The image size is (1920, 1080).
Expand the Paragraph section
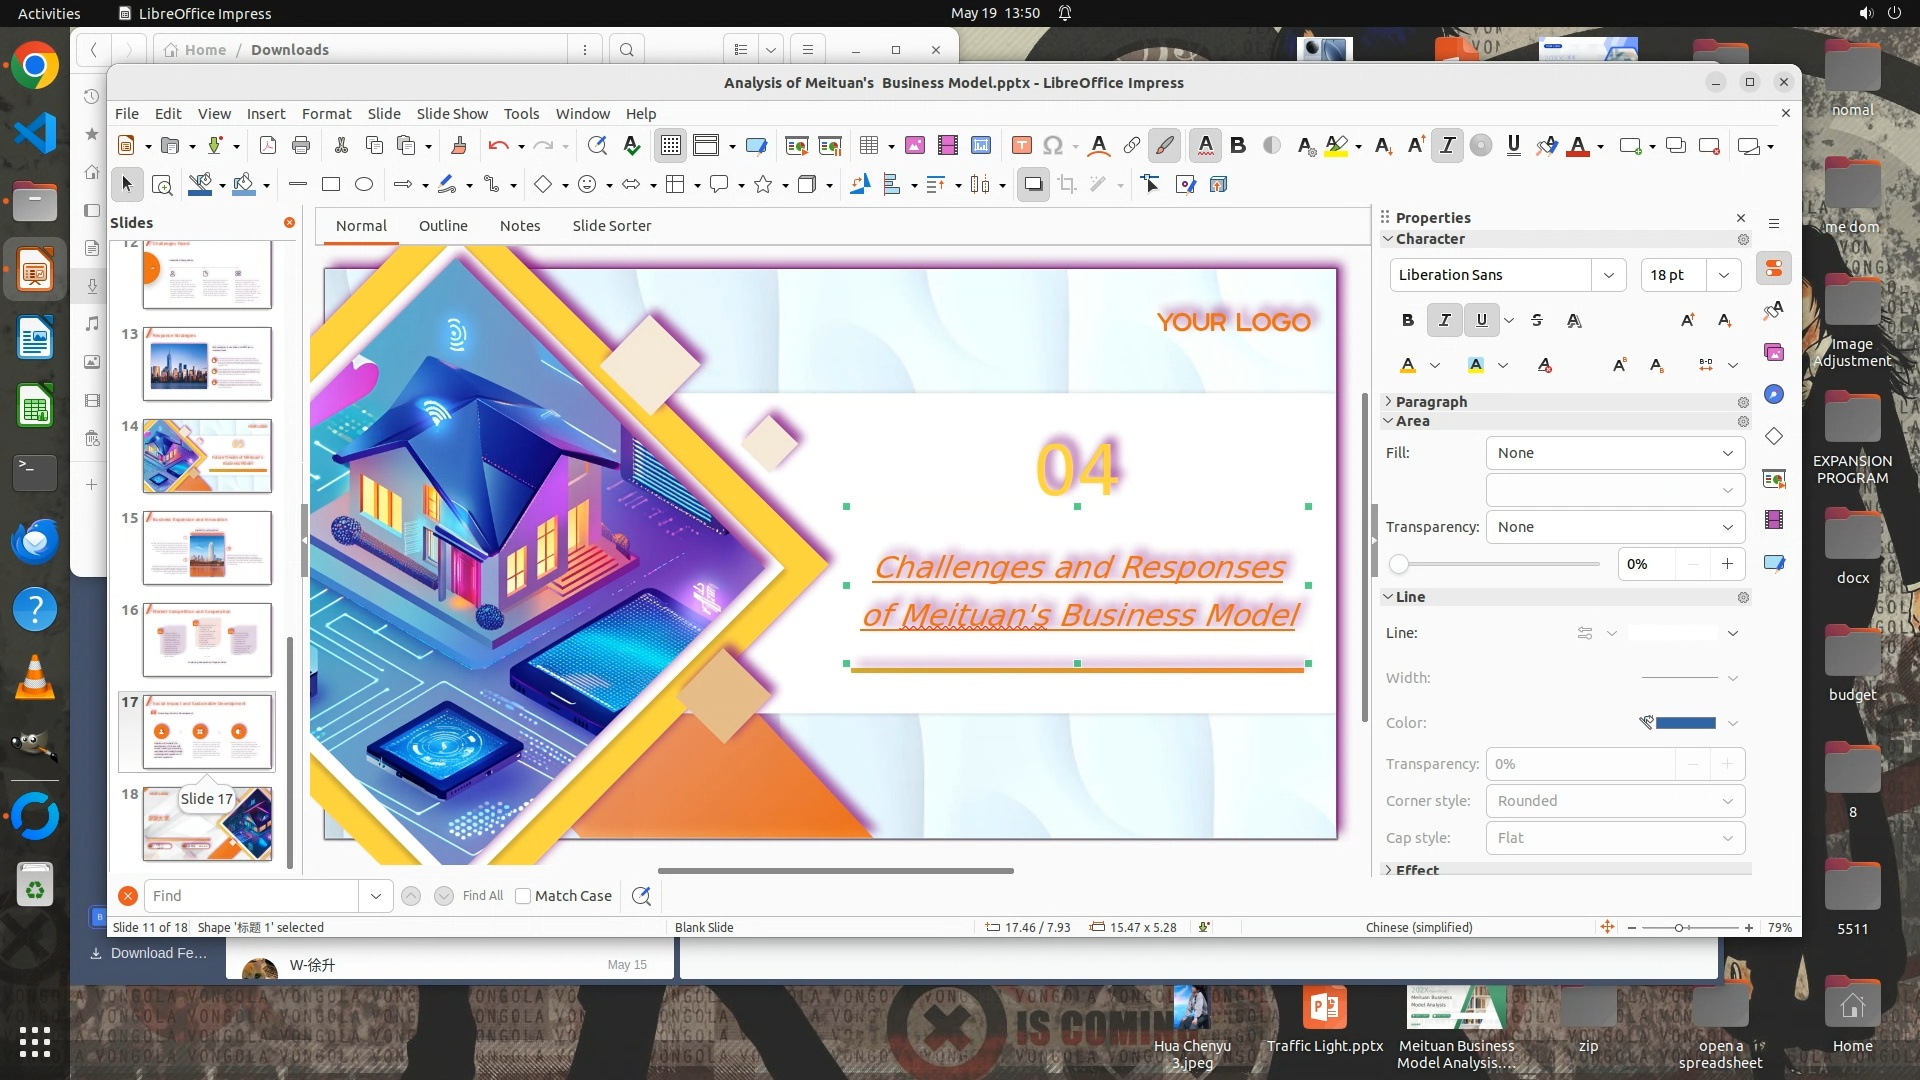(1431, 401)
